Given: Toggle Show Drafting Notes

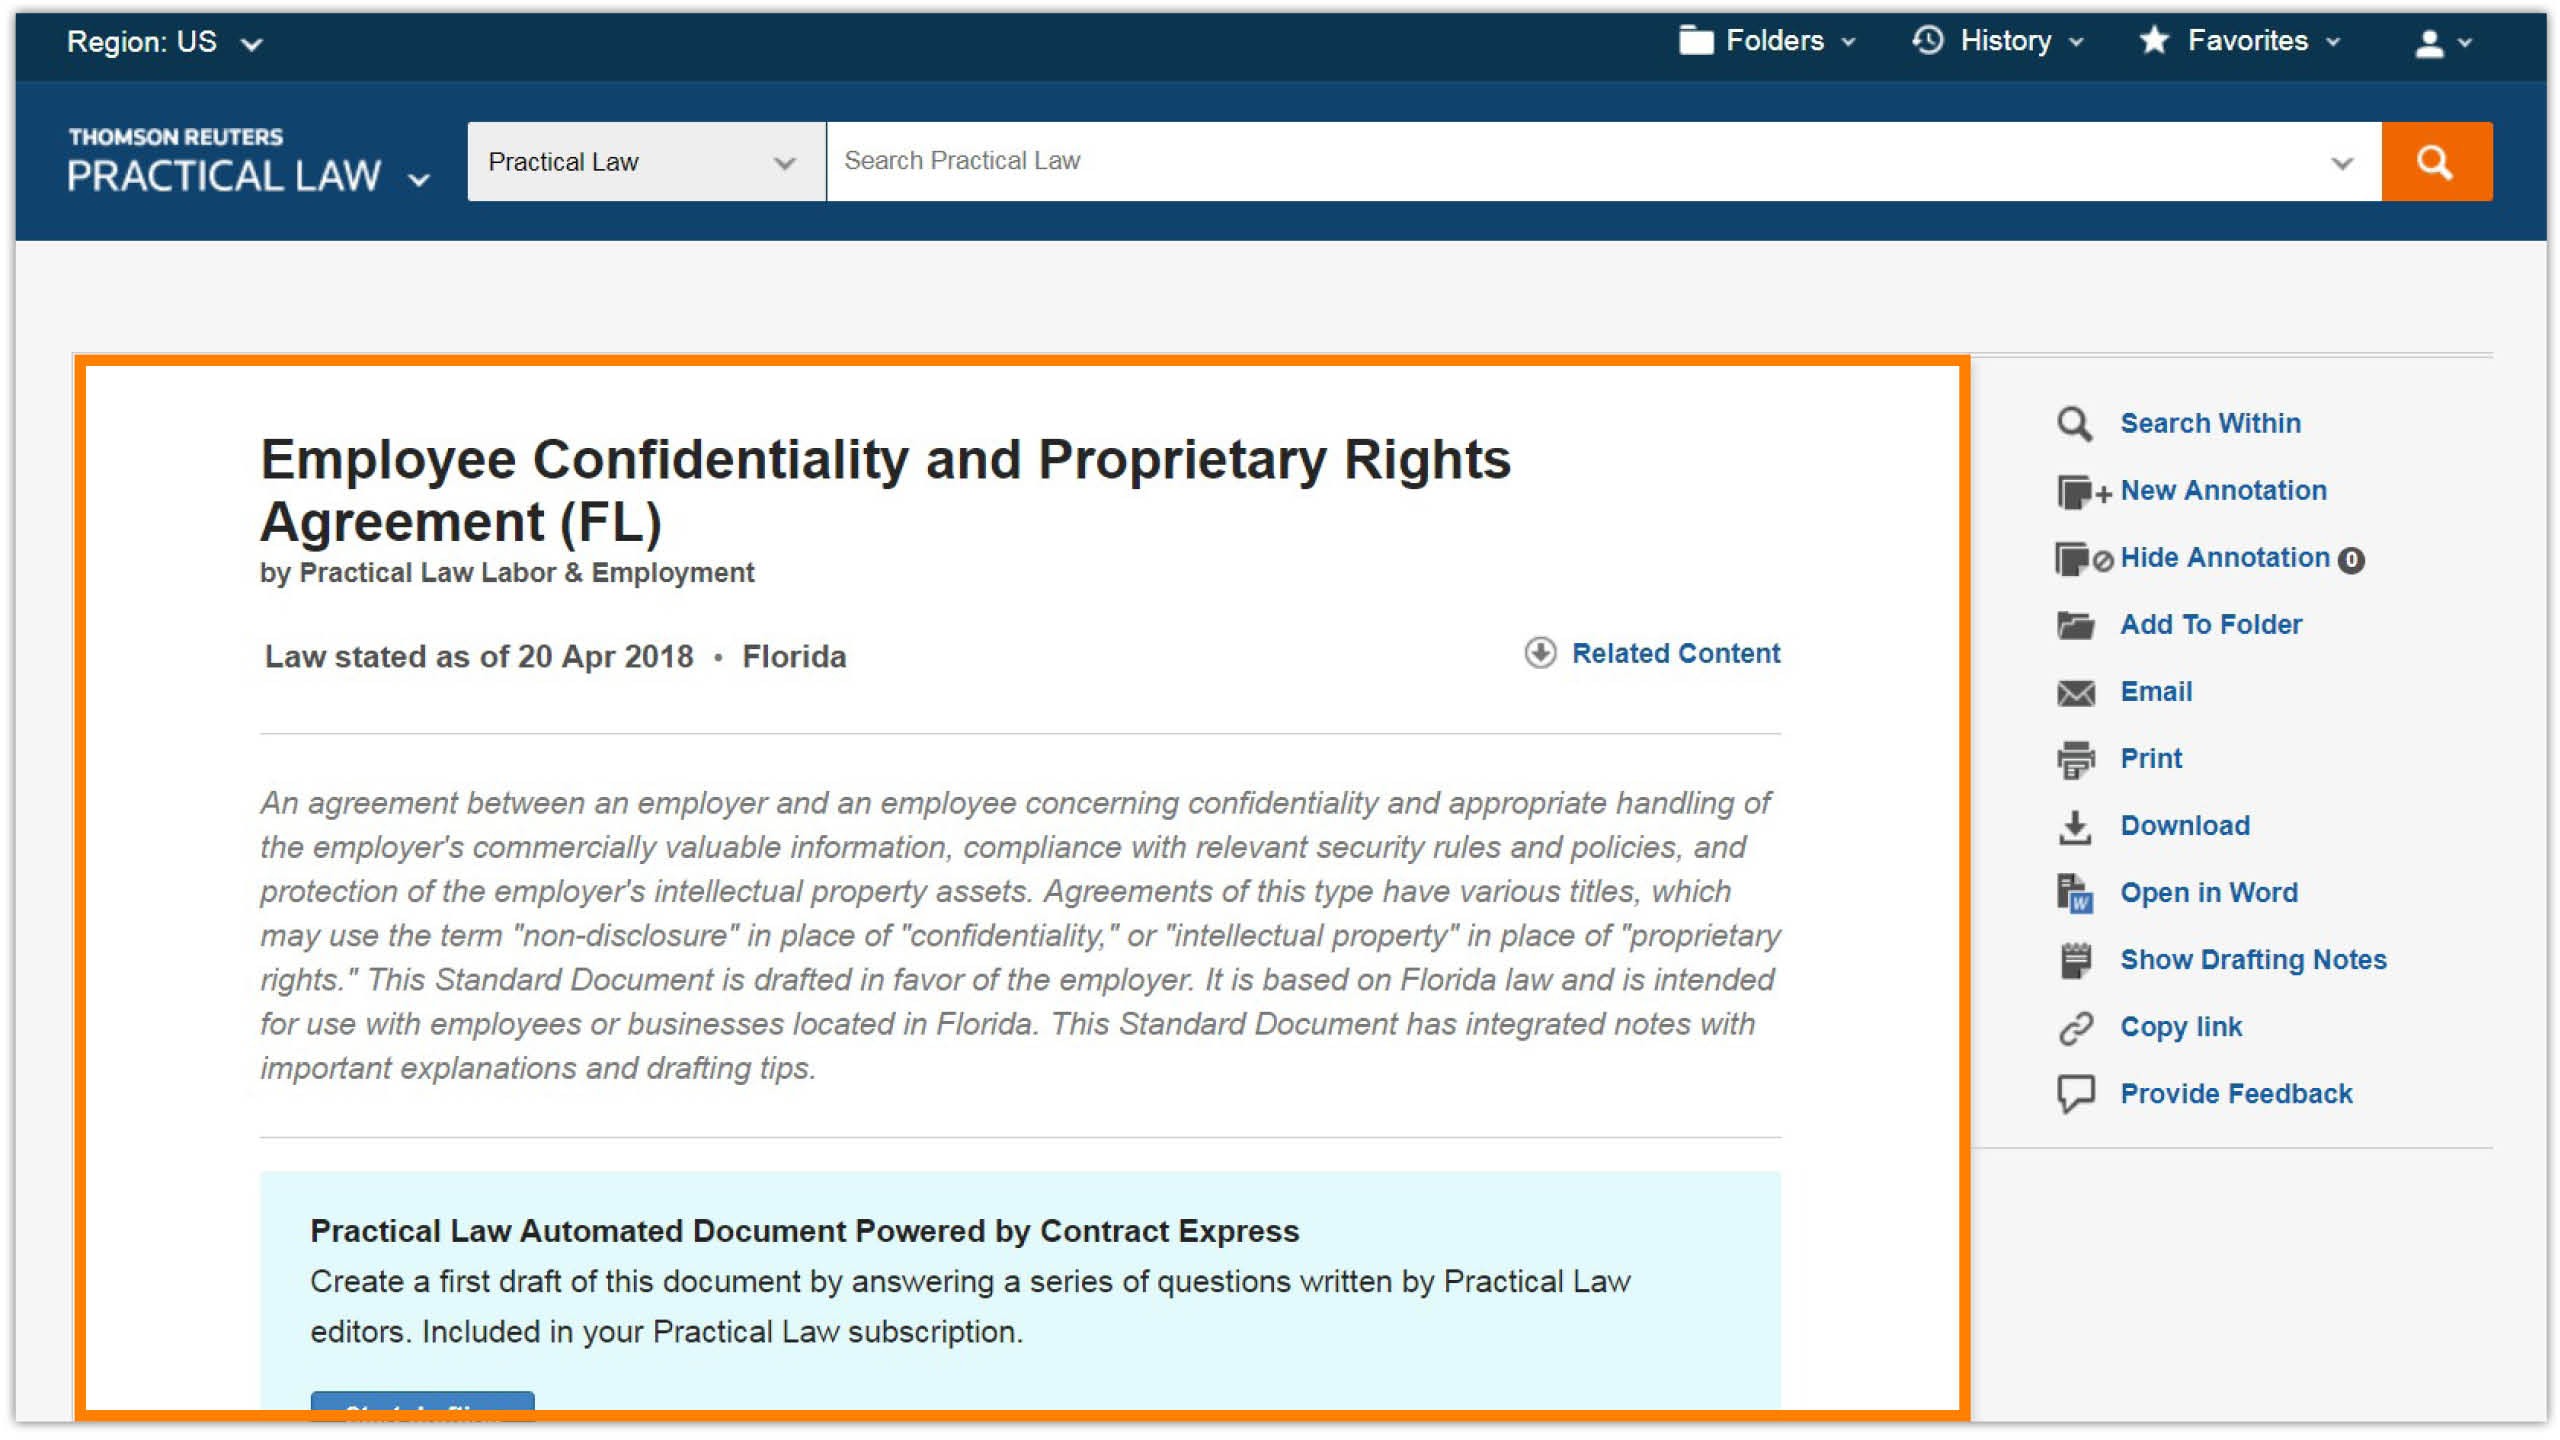Looking at the screenshot, I should 2252,960.
